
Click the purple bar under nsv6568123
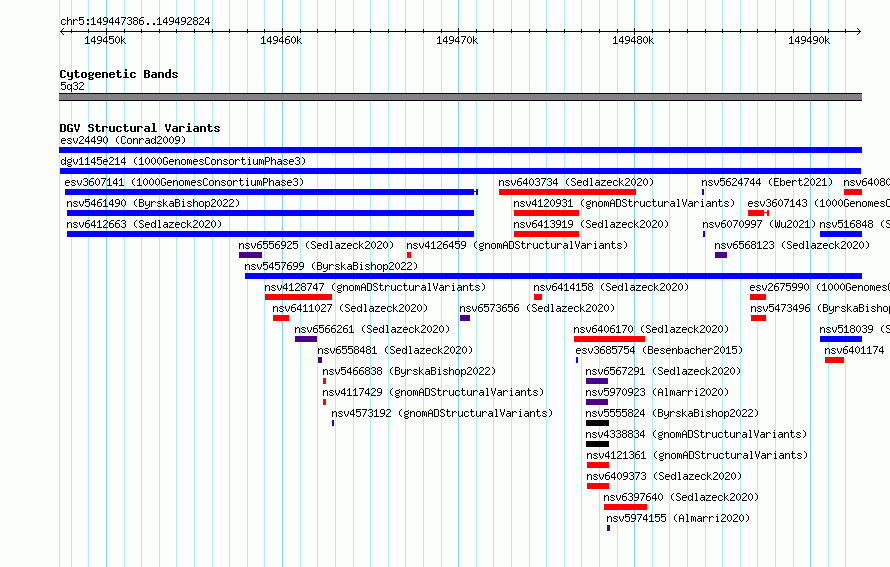[x=721, y=255]
